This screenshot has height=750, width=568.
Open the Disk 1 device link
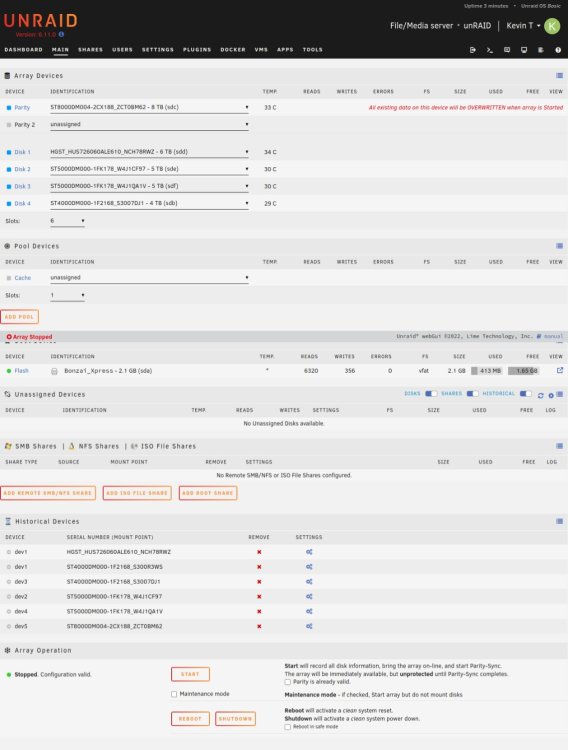click(22, 152)
